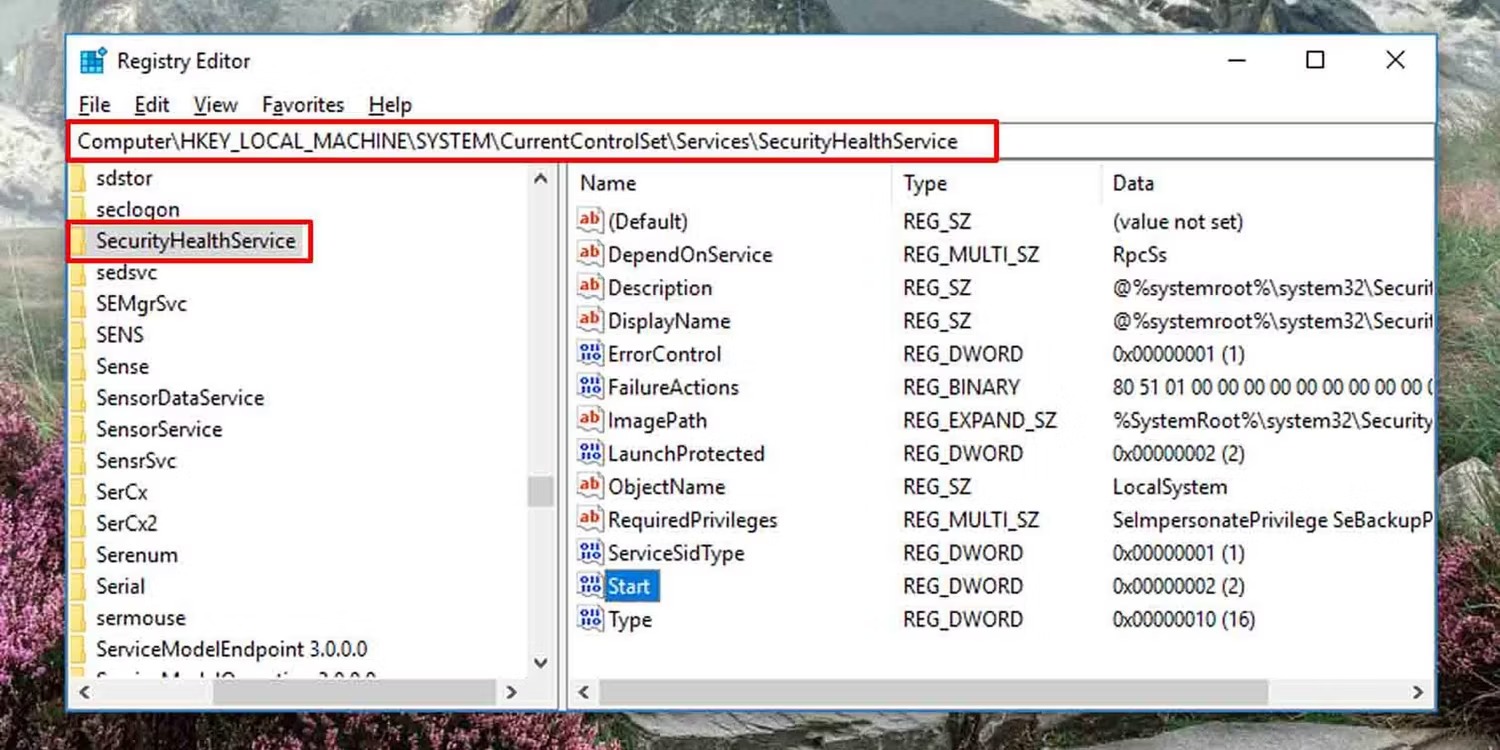Screen dimensions: 1500x750
Task: Click the string icon beside Description
Action: pyautogui.click(x=590, y=287)
